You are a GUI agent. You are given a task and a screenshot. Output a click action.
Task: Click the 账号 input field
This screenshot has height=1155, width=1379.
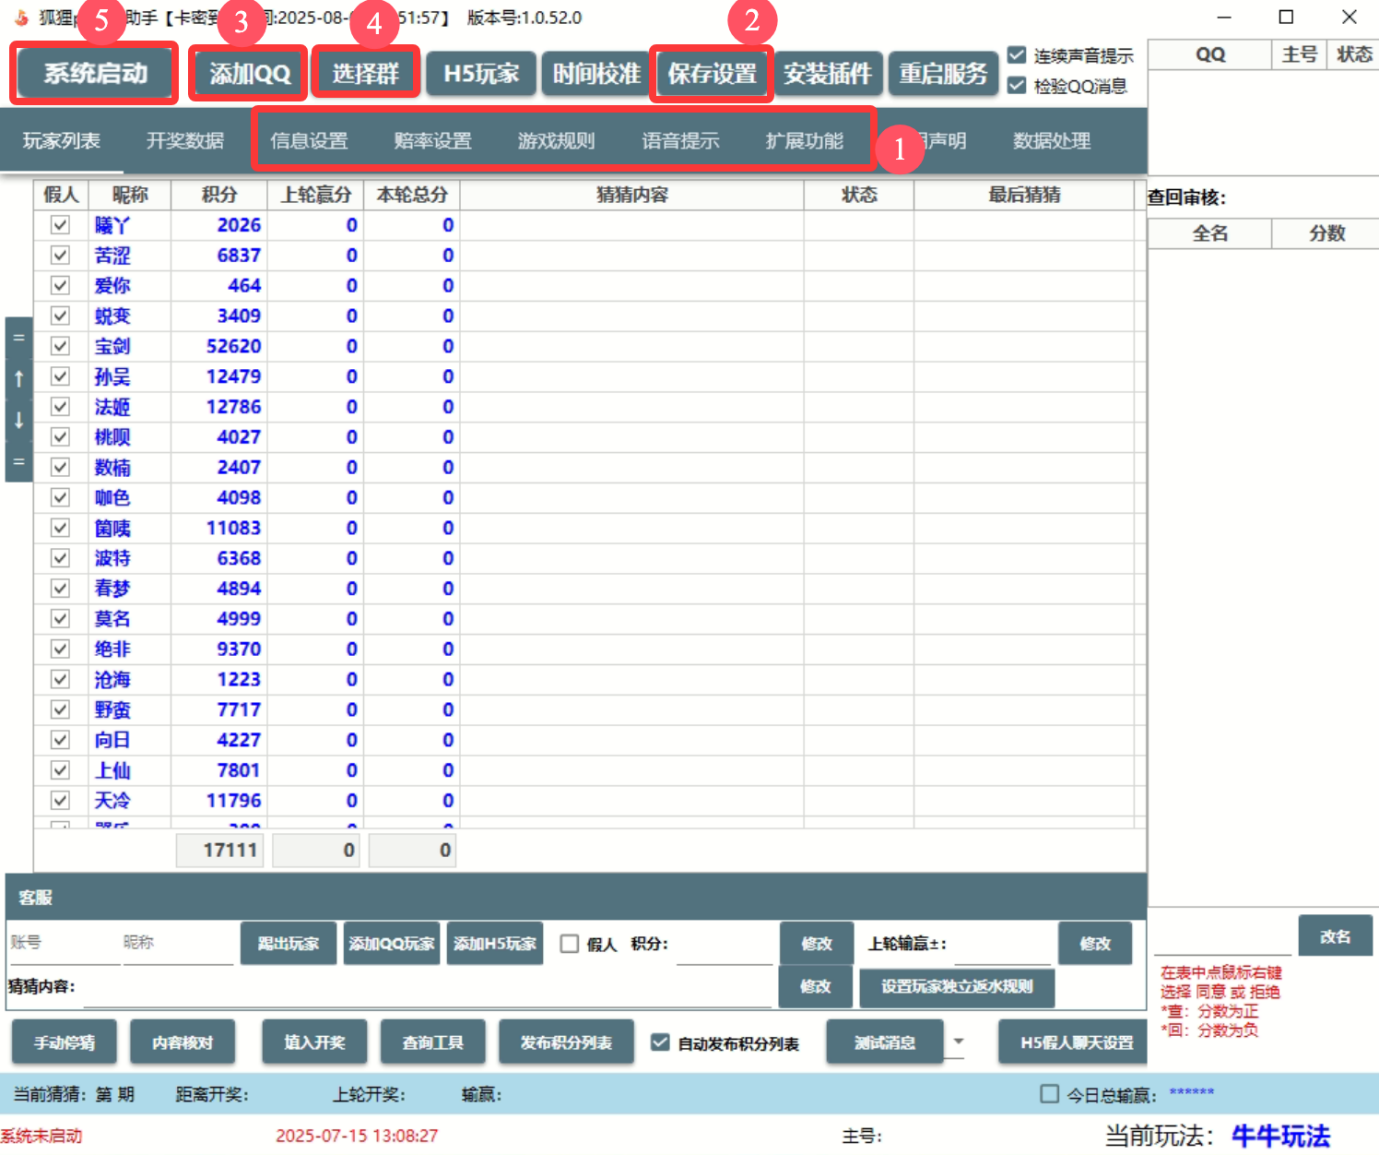click(x=60, y=943)
